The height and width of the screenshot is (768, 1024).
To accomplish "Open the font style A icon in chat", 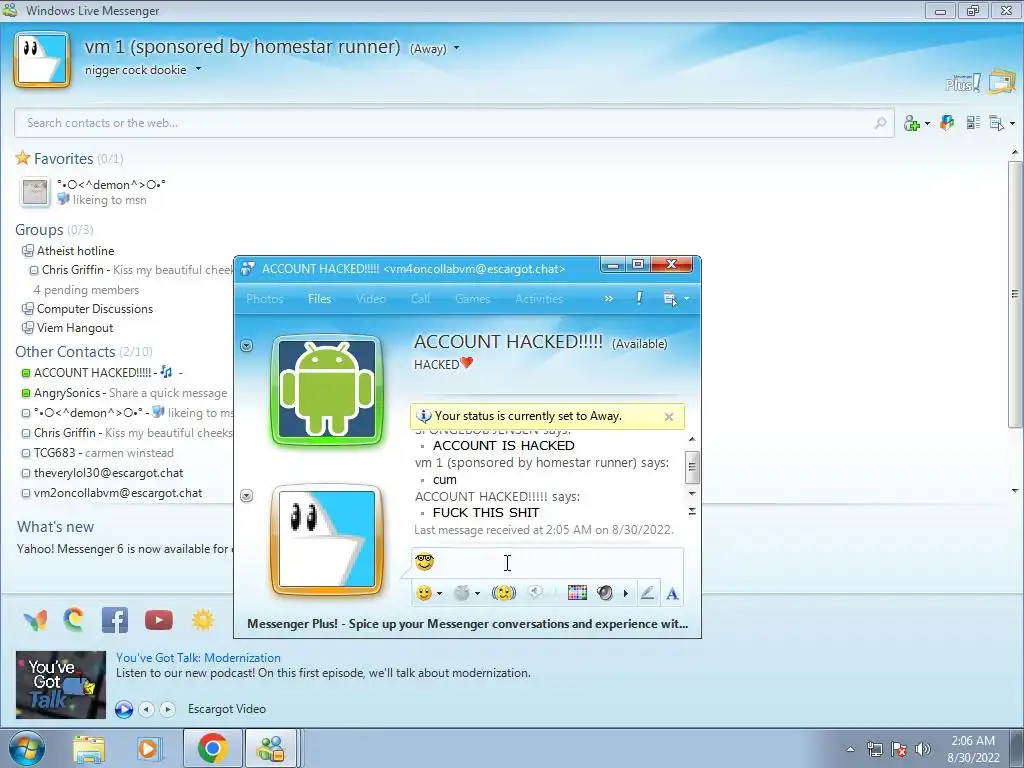I will (672, 593).
